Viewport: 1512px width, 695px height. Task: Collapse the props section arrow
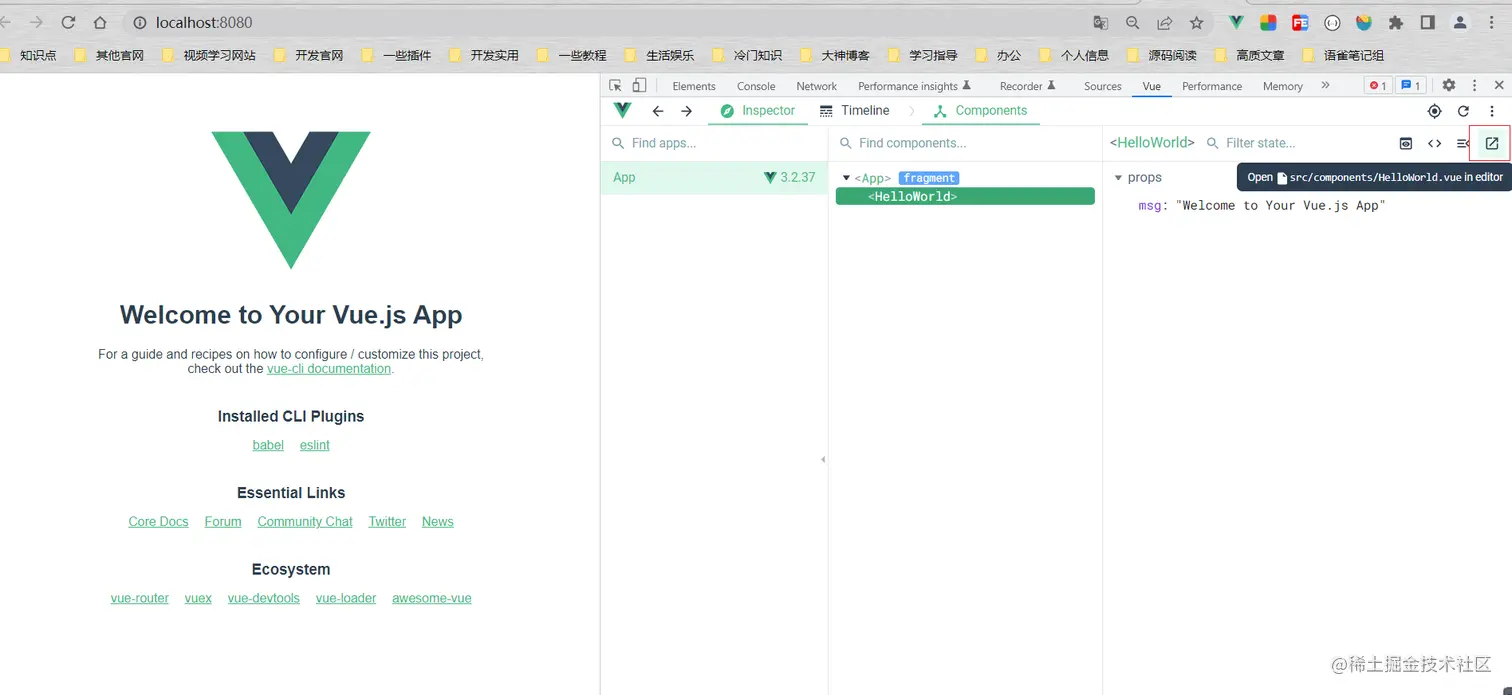(1118, 178)
